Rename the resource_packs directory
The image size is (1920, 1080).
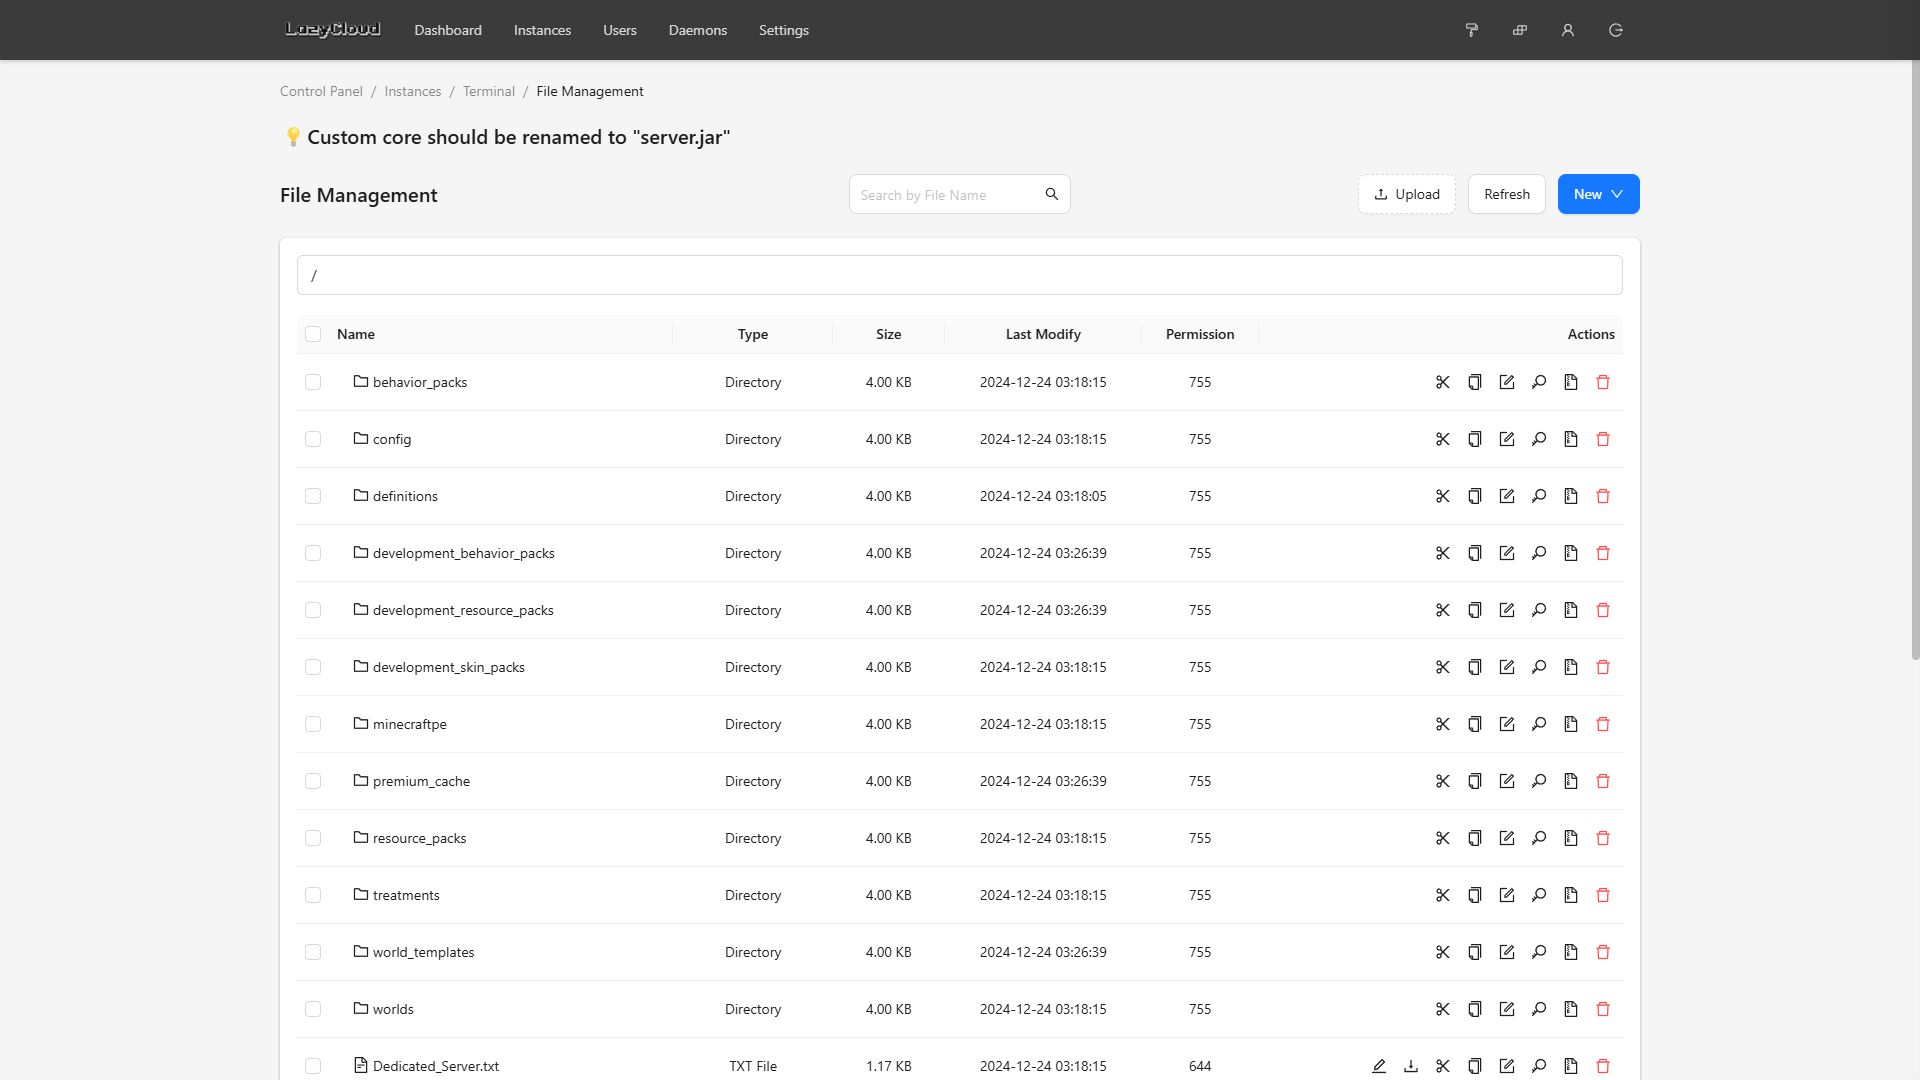(x=1507, y=838)
